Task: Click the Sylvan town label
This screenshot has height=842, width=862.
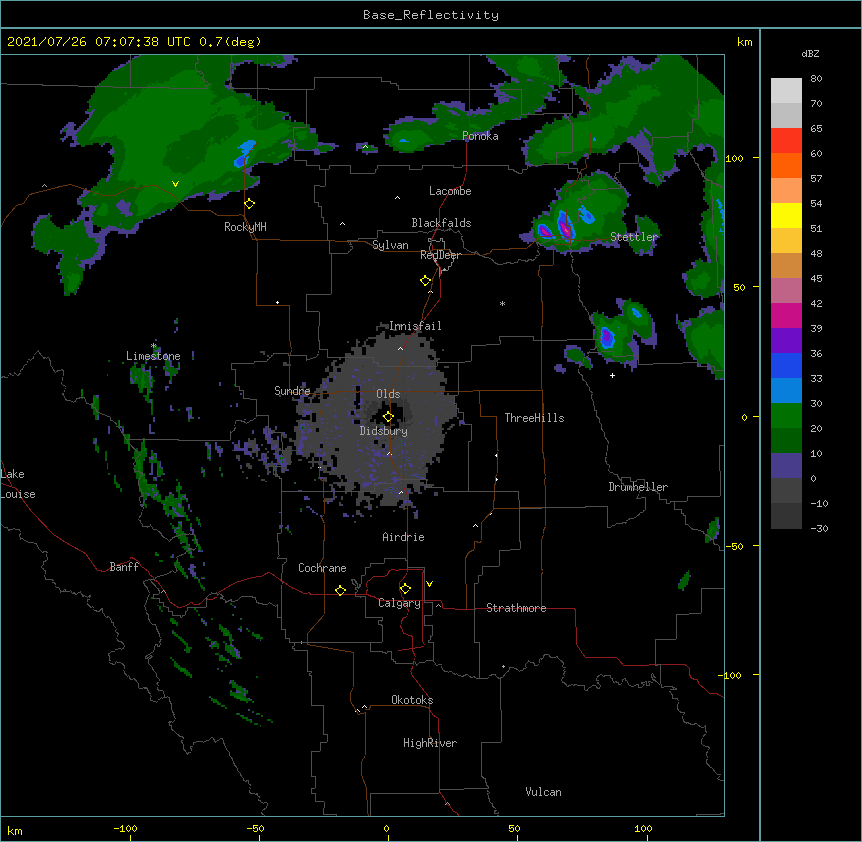Action: 390,245
